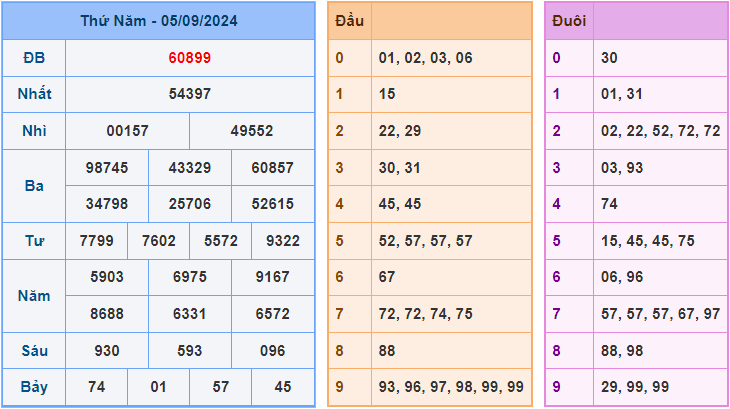Viewport: 730px width, 409px height.
Task: Click sixth prize number 593
Action: (x=189, y=351)
